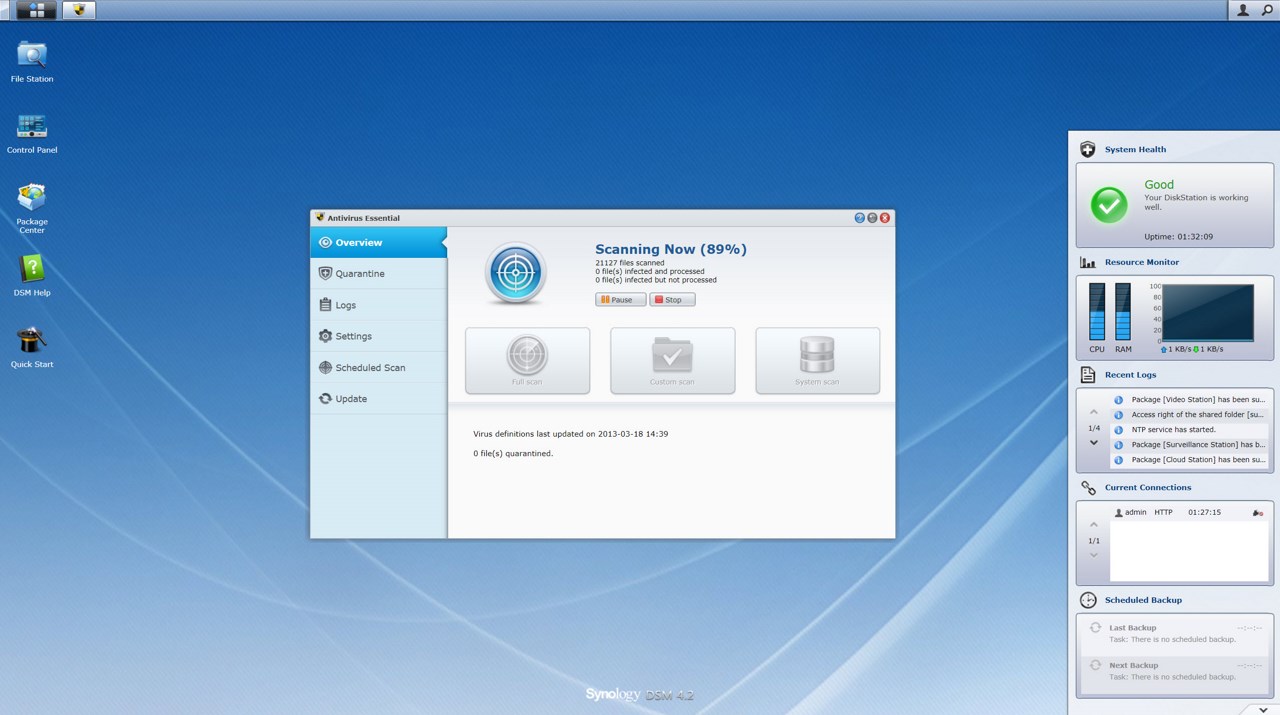Screen dimensions: 1280x715
Task: Open the search magnifier in taskbar
Action: (x=1267, y=10)
